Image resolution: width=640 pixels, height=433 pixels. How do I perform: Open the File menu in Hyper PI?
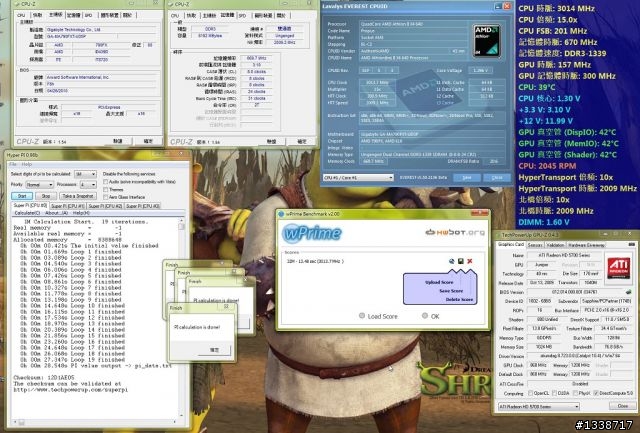coord(13,164)
